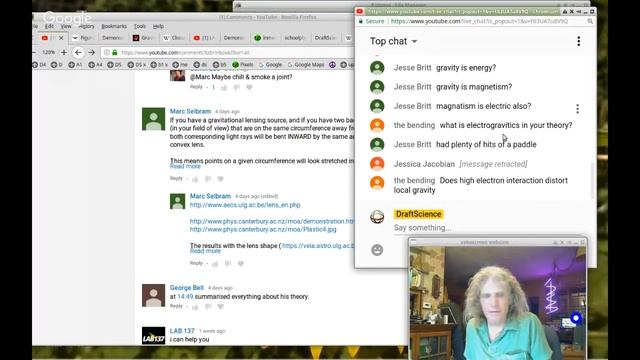
Task: Select the 'the bending' electrogravitics chat message
Action: tap(506, 125)
